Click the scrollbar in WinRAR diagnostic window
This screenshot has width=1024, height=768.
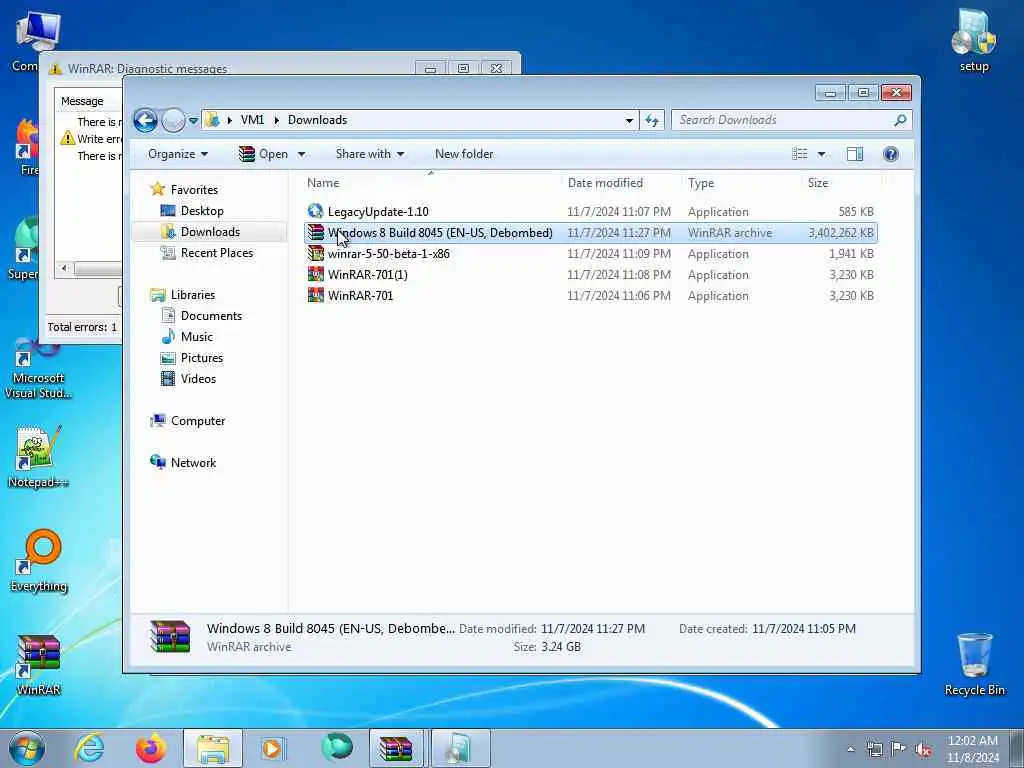coord(97,269)
